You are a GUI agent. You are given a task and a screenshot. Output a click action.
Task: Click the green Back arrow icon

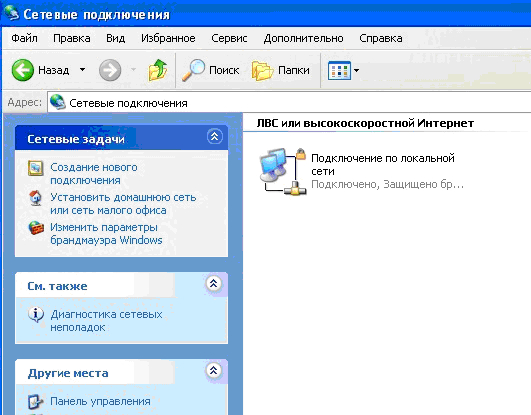click(23, 70)
